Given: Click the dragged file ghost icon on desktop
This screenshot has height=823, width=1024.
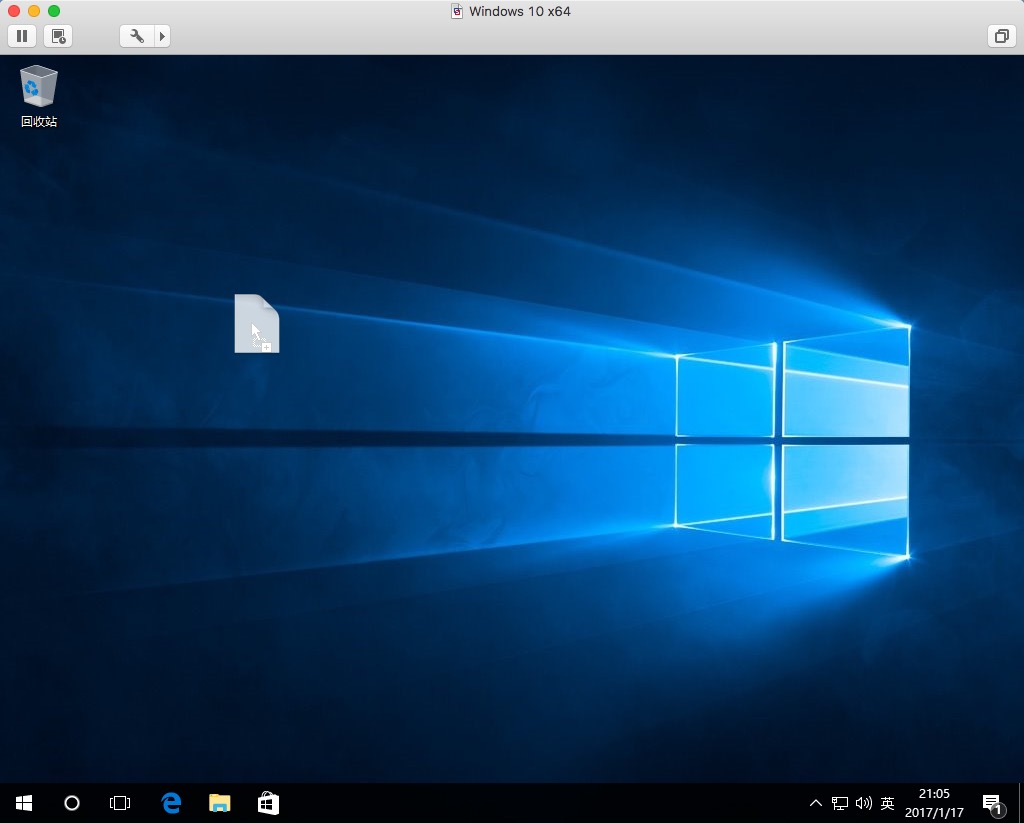Looking at the screenshot, I should [257, 323].
